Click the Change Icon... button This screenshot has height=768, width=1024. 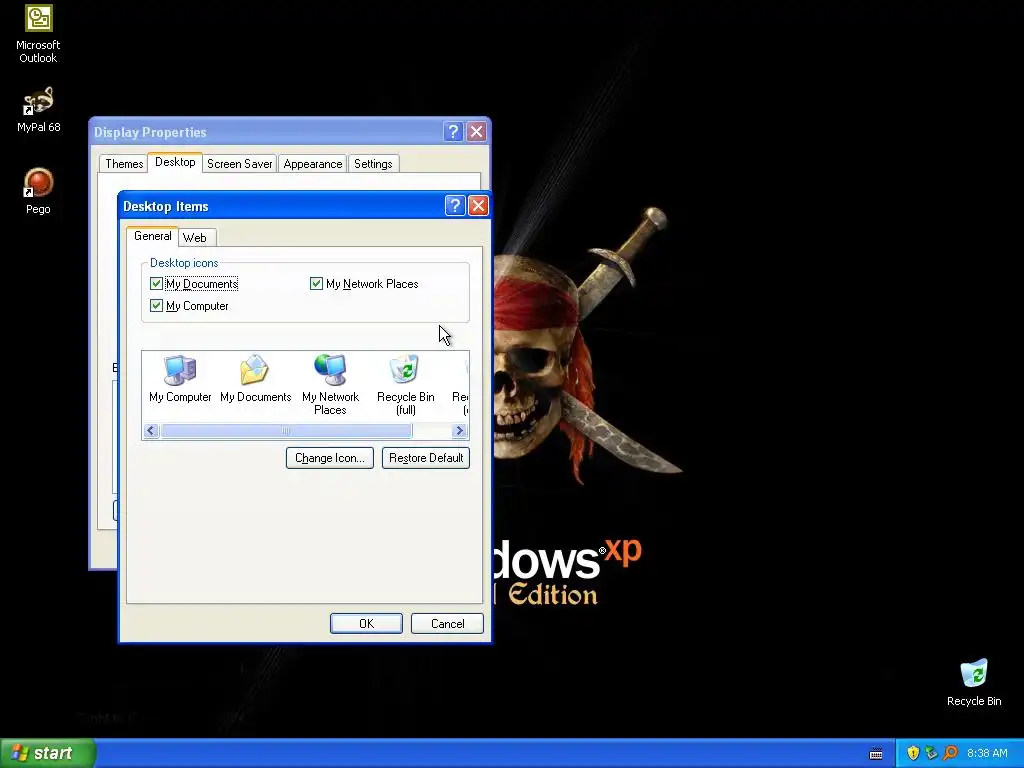coord(330,458)
